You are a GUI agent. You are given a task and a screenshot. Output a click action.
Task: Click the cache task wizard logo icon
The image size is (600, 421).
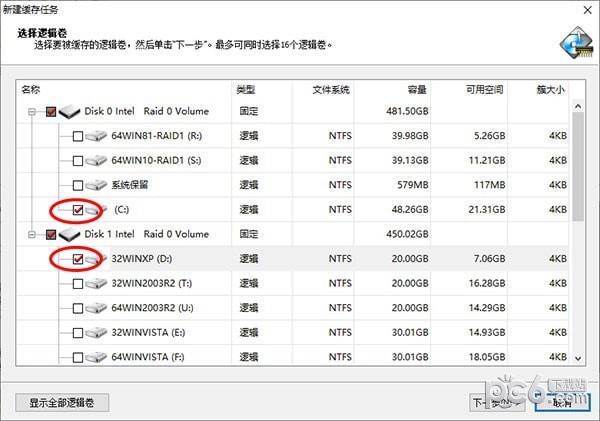[x=576, y=42]
